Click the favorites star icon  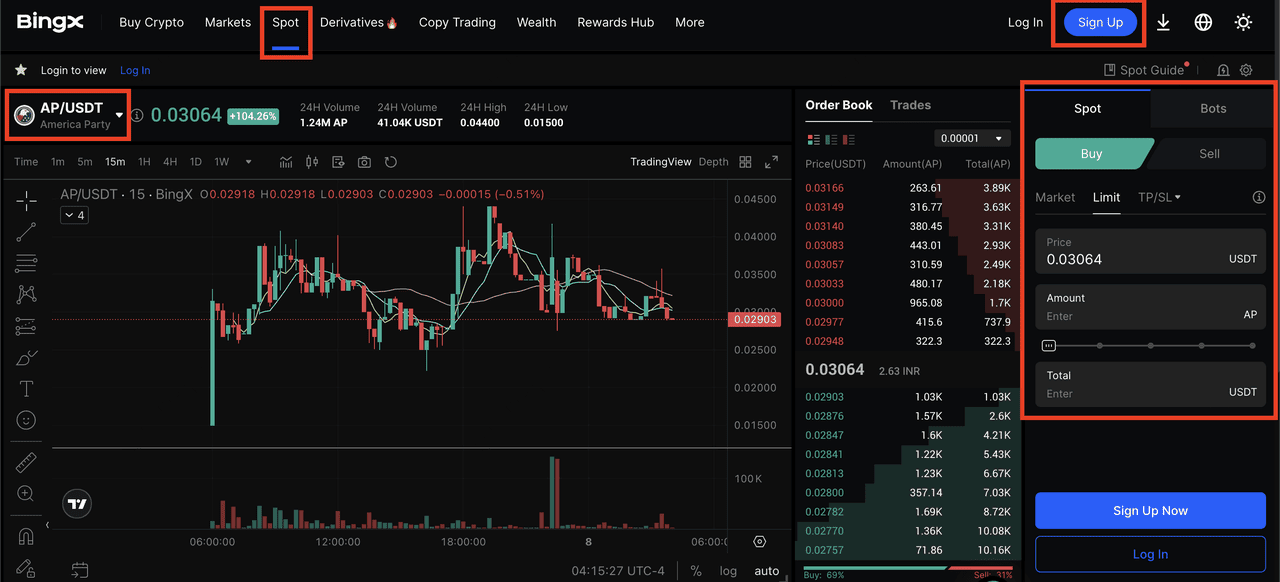[x=21, y=70]
